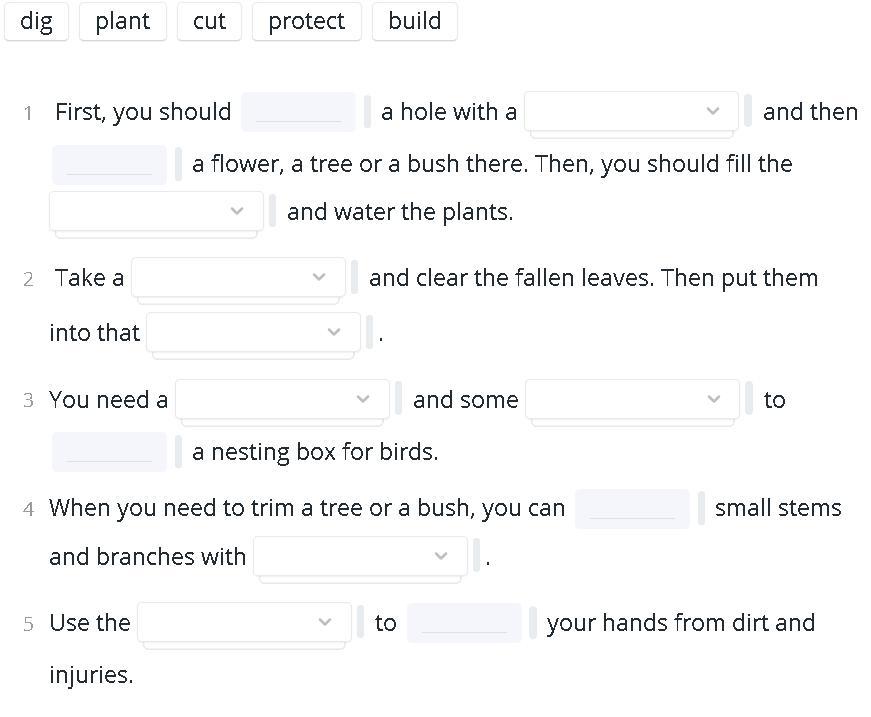The width and height of the screenshot is (871, 717).
Task: Click blank before 'your hands from dirt'
Action: coord(464,623)
